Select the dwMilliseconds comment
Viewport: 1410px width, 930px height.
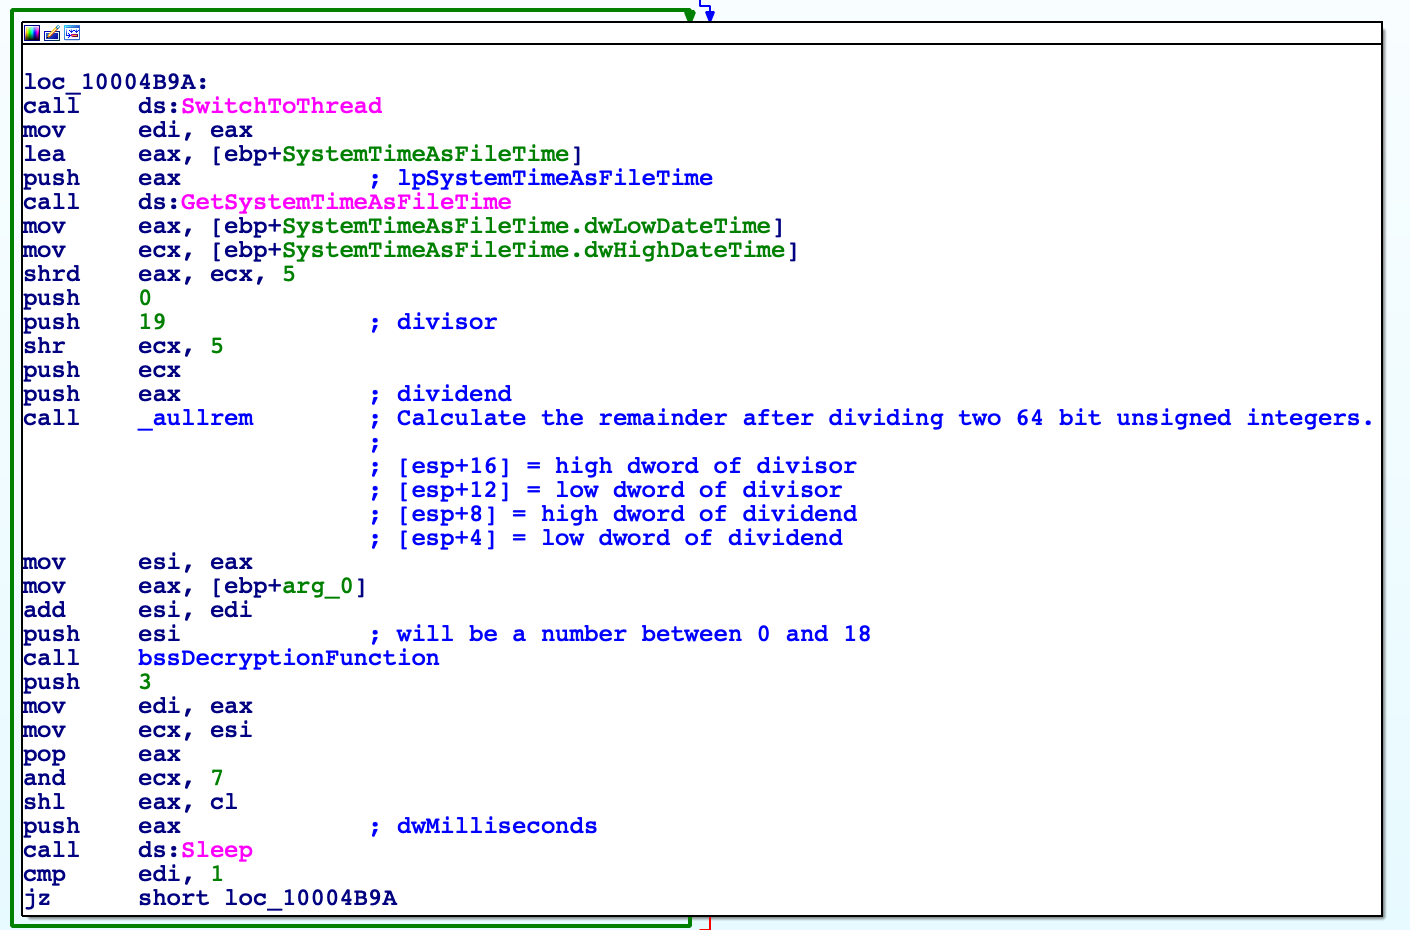496,825
